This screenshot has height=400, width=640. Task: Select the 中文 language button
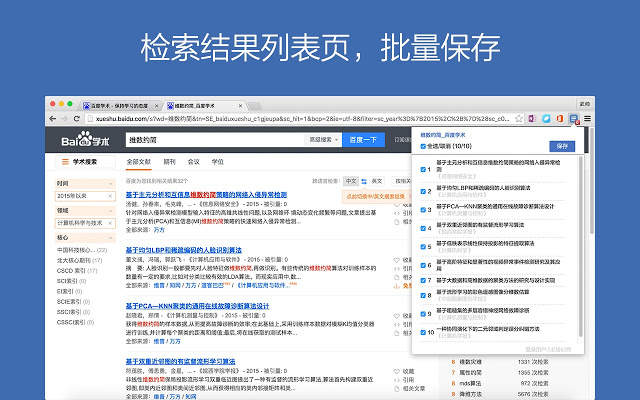[x=351, y=181]
